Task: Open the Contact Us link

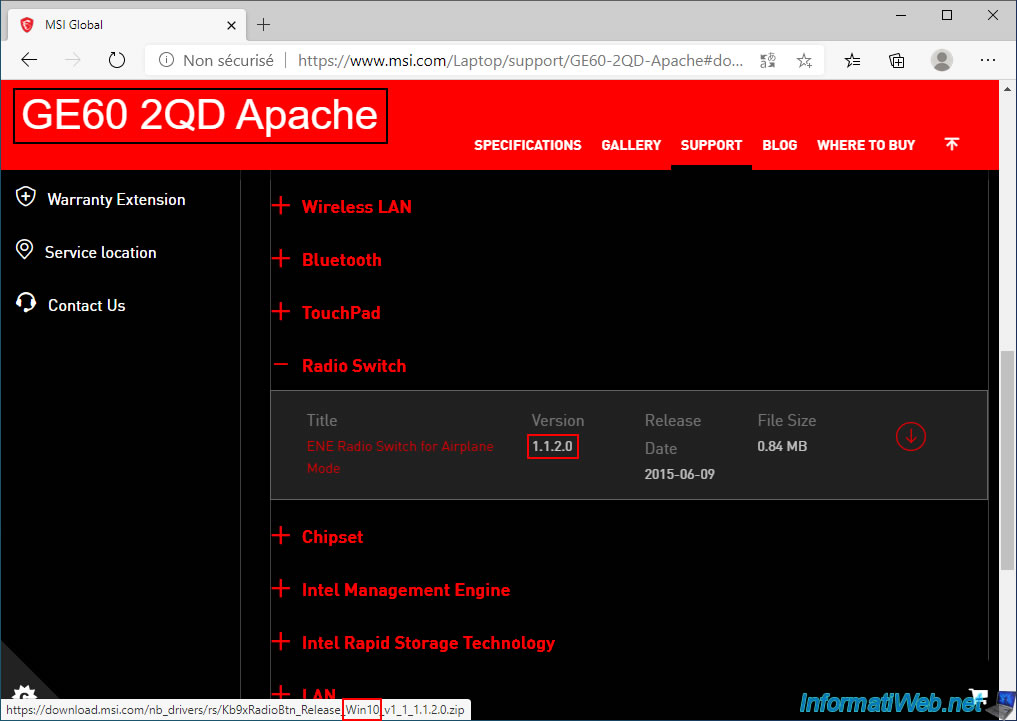Action: 87,306
